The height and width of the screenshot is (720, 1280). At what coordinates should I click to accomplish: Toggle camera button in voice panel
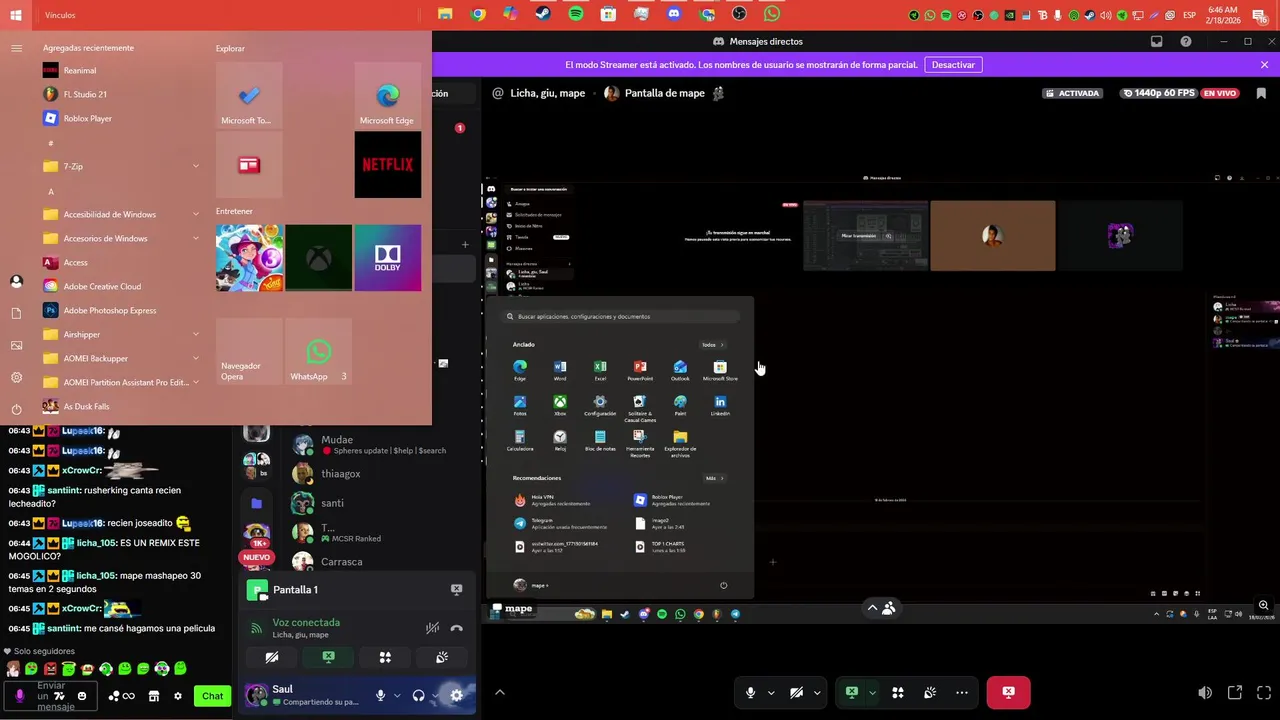[272, 657]
